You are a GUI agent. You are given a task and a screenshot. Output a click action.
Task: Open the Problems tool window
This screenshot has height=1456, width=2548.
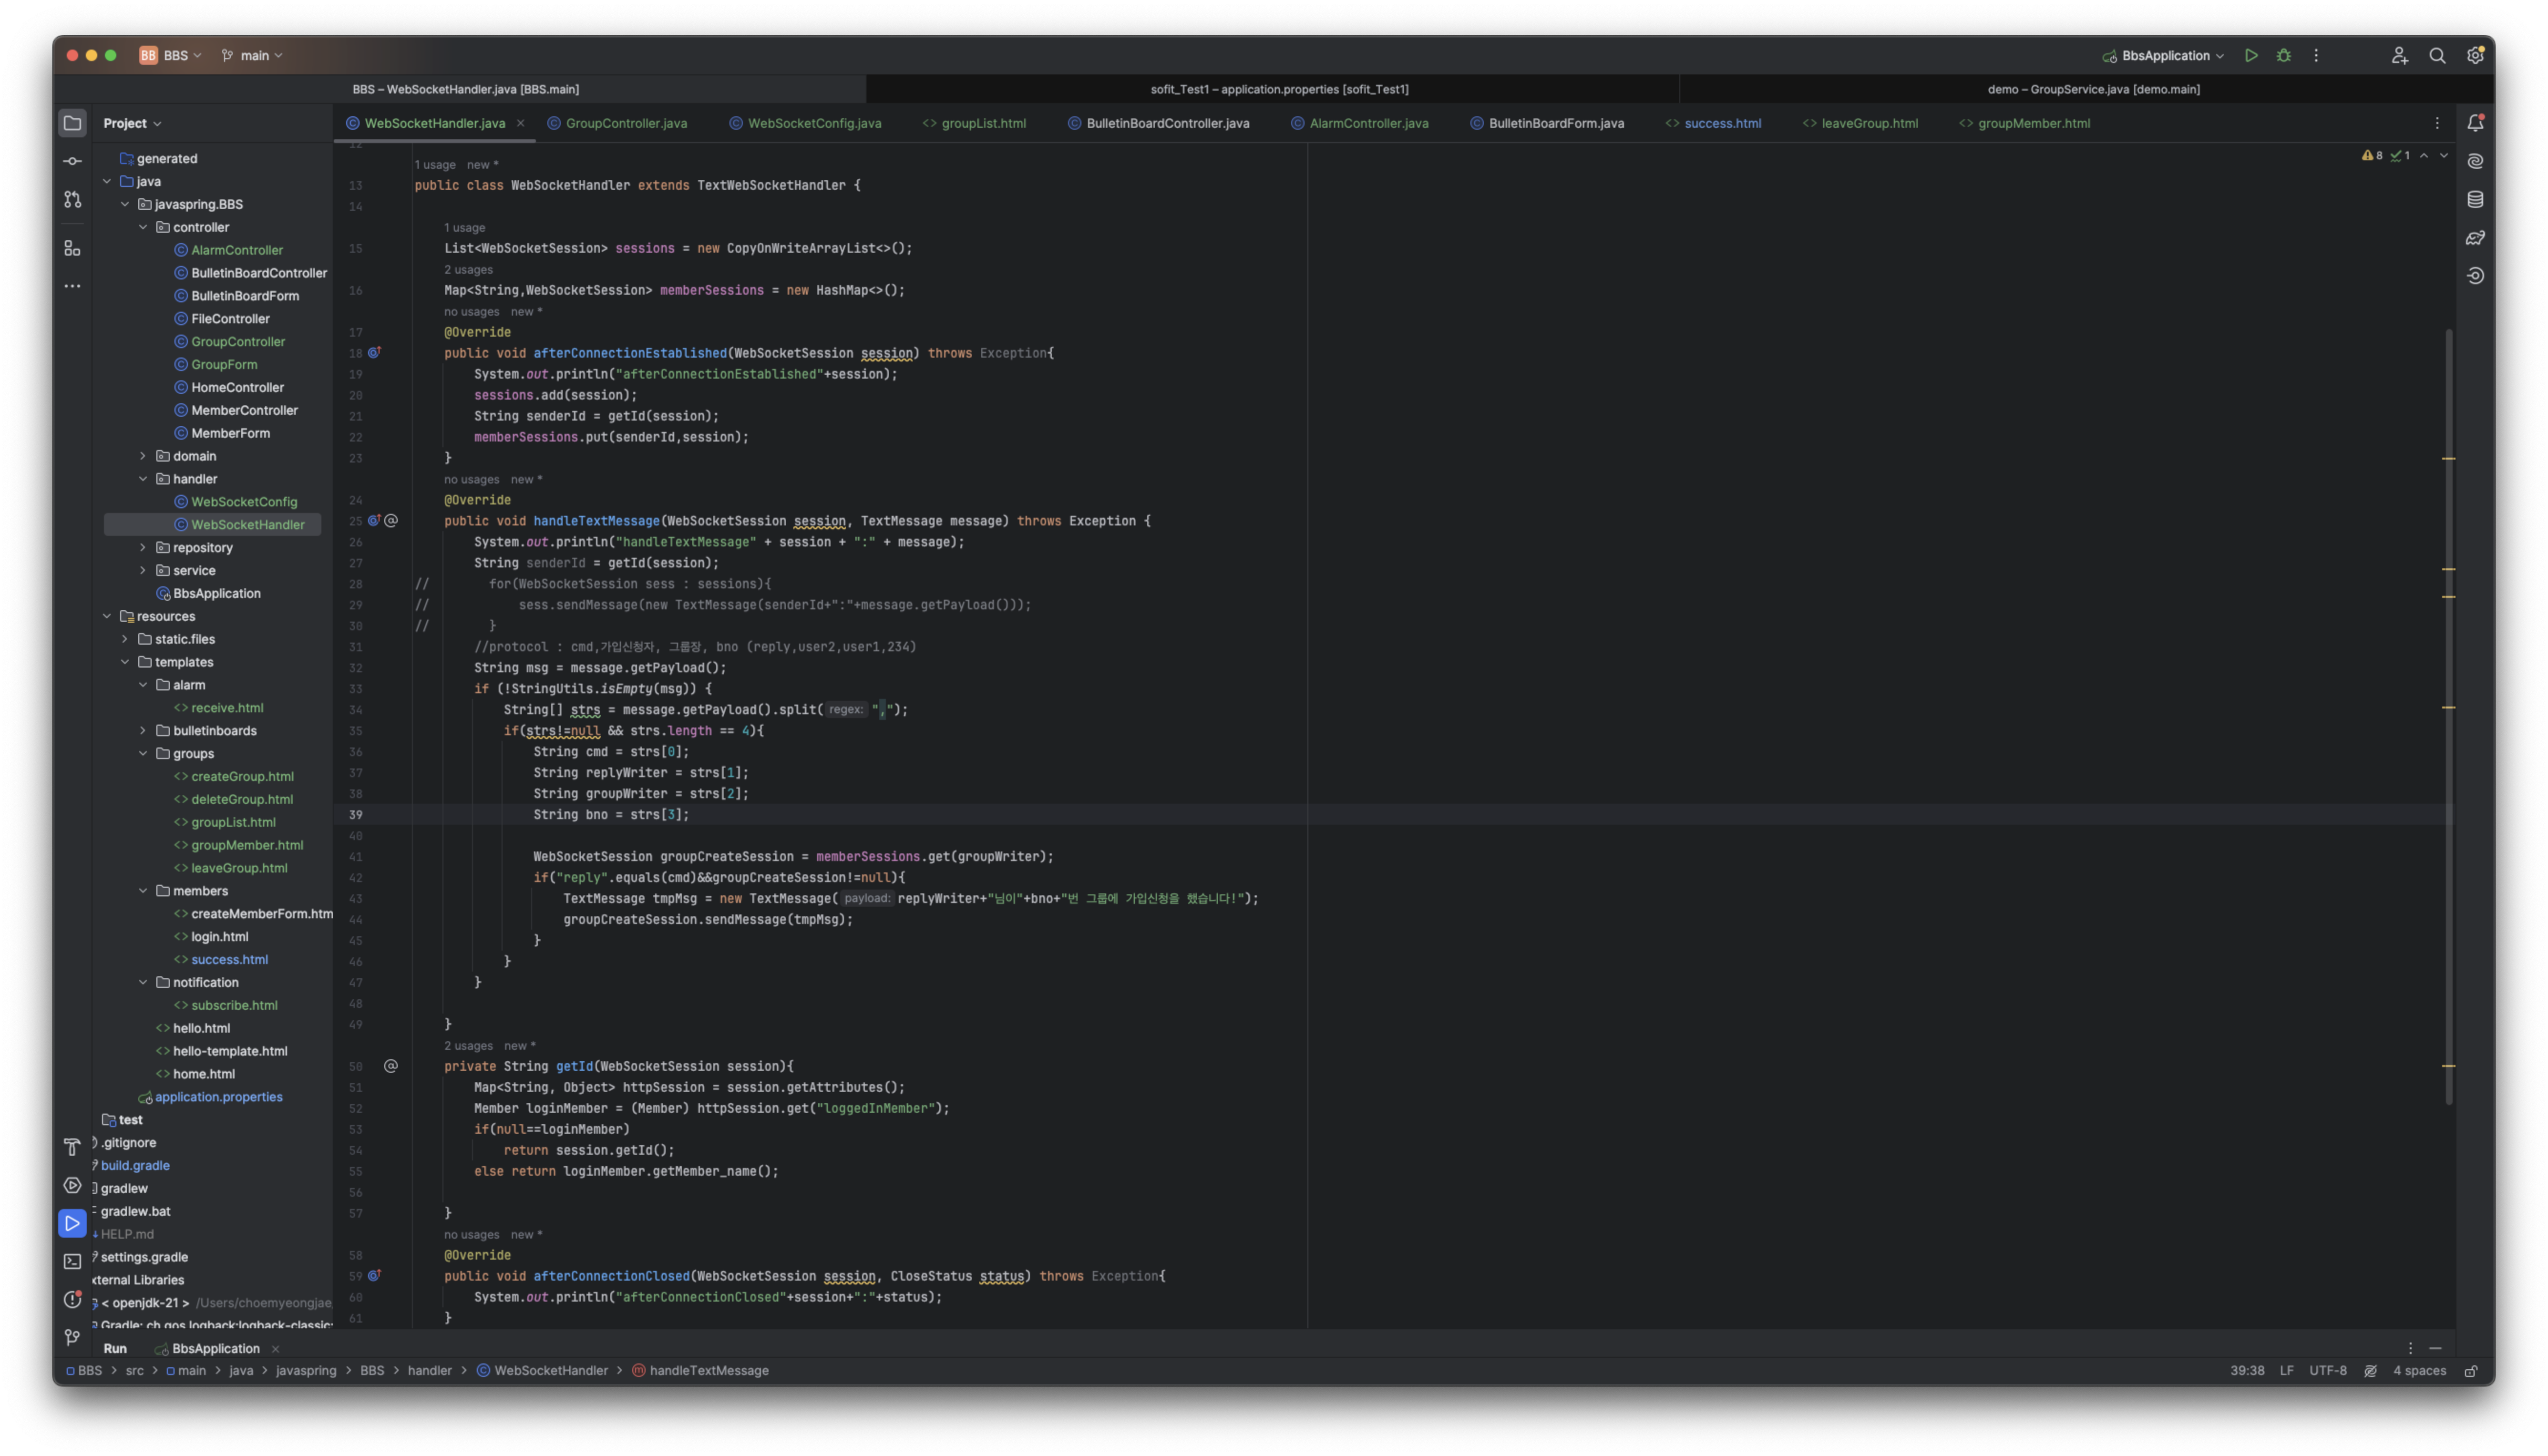coord(72,1299)
